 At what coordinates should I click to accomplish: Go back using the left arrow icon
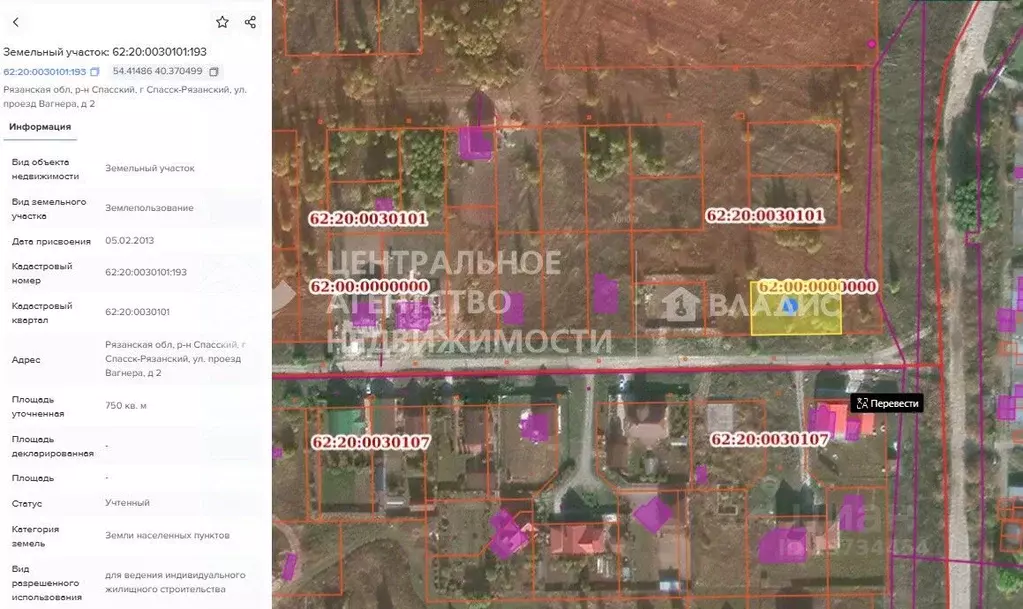(15, 22)
